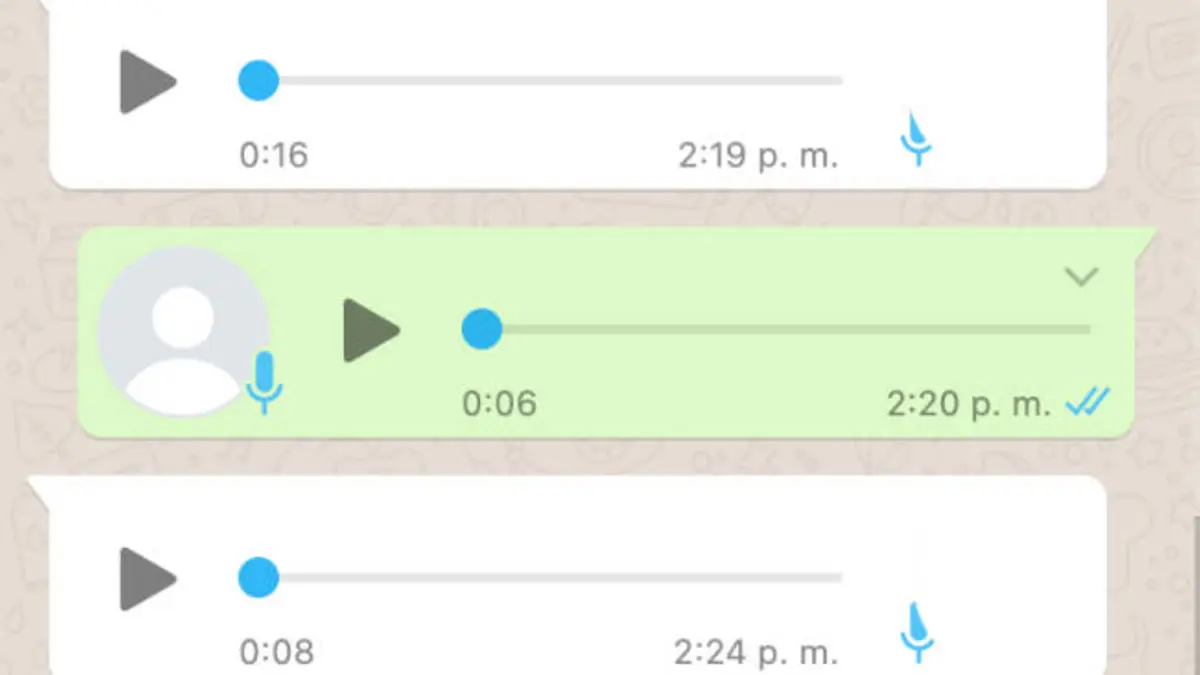This screenshot has width=1200, height=675.
Task: Open the gray profile picture avatar
Action: coord(183,332)
